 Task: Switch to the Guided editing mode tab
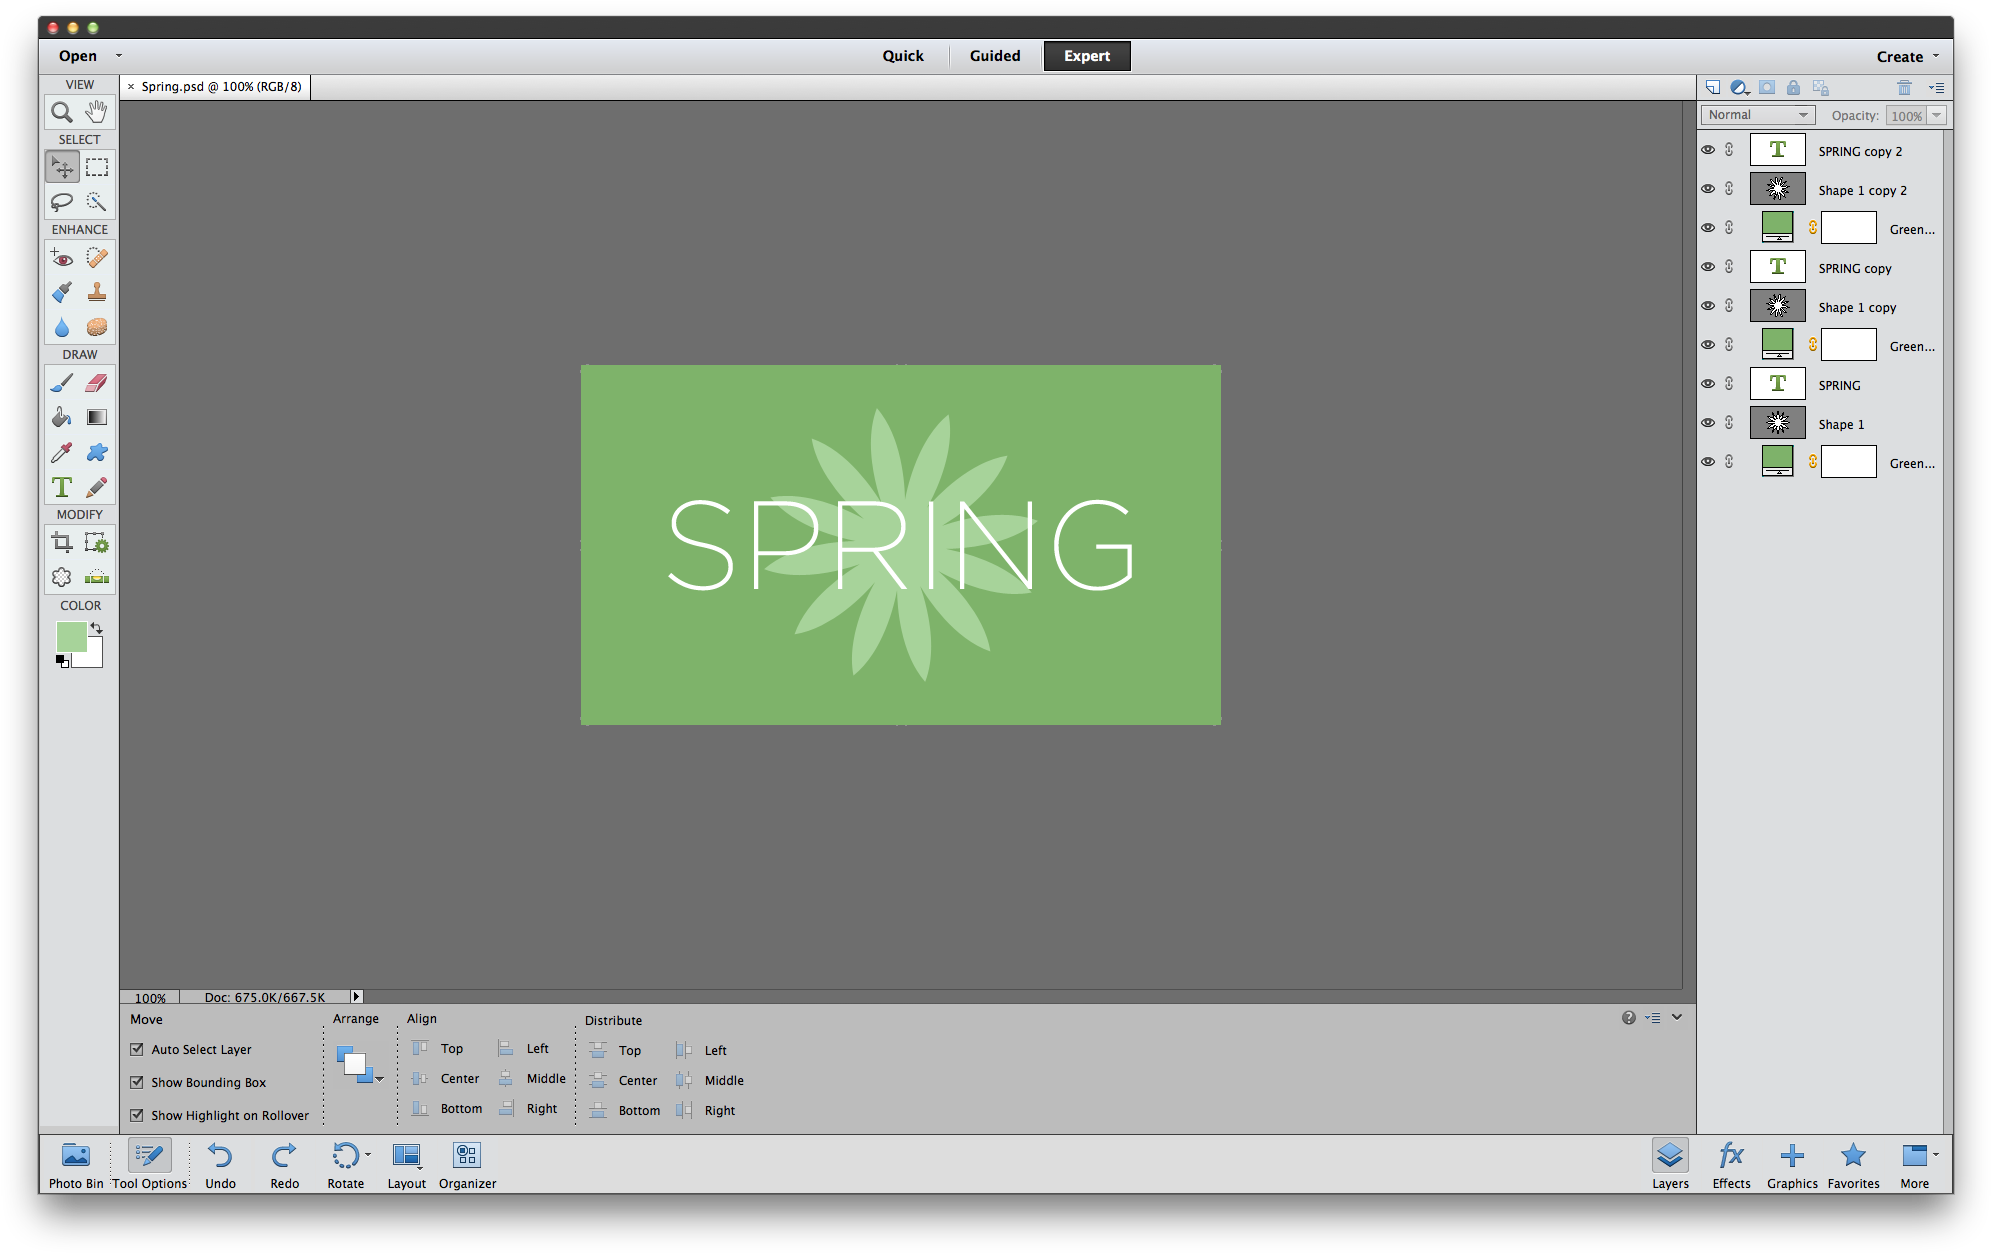coord(996,55)
